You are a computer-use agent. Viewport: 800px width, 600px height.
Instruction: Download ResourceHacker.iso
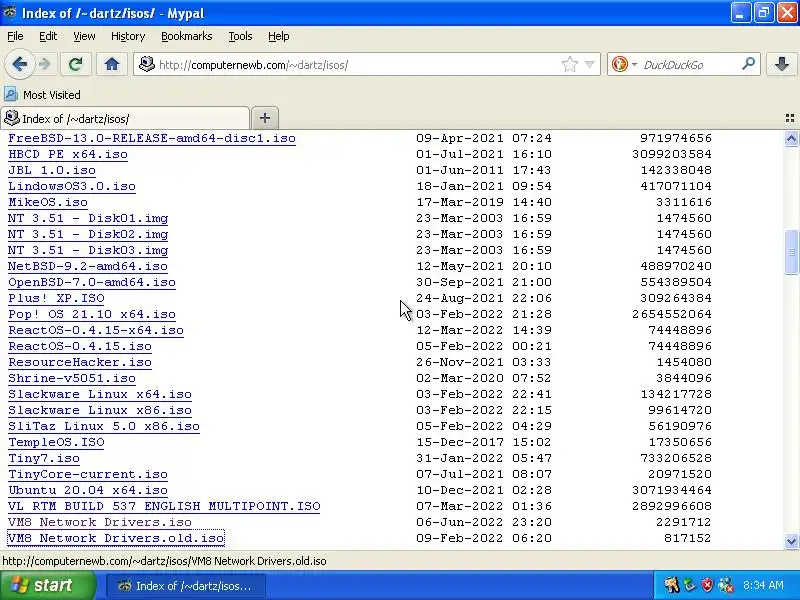point(80,362)
